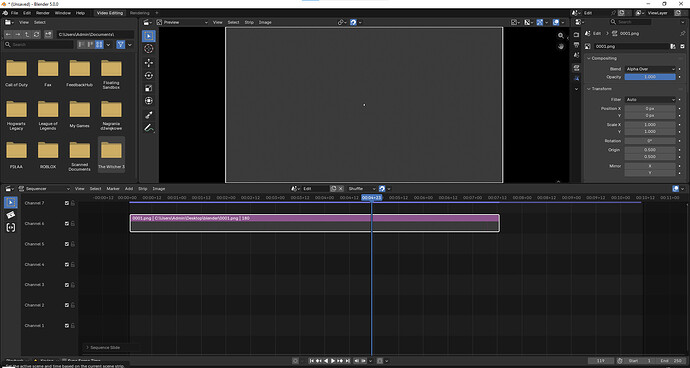Adjust the Opacity slider value
690x368 pixels.
tap(650, 77)
